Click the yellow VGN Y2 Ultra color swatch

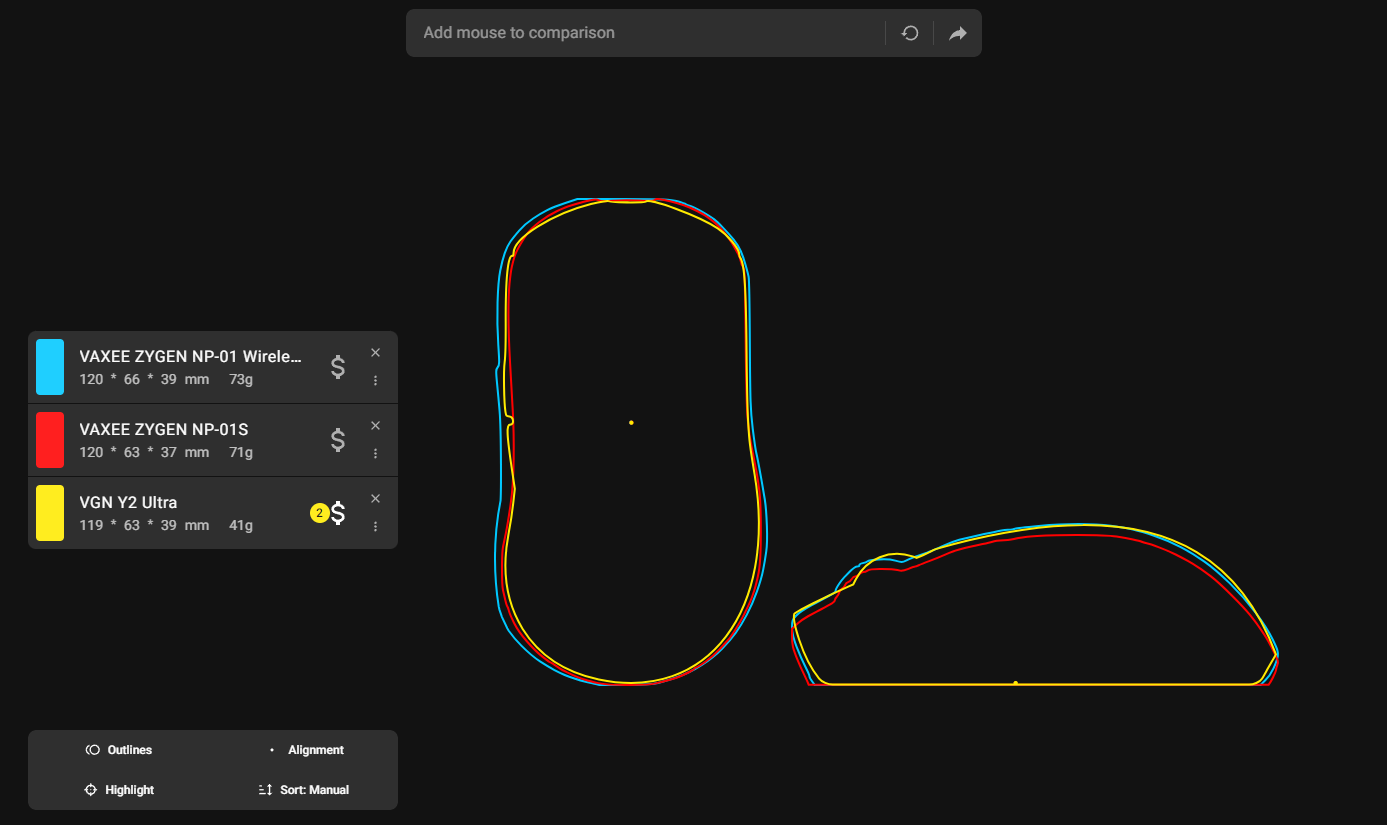(x=50, y=513)
